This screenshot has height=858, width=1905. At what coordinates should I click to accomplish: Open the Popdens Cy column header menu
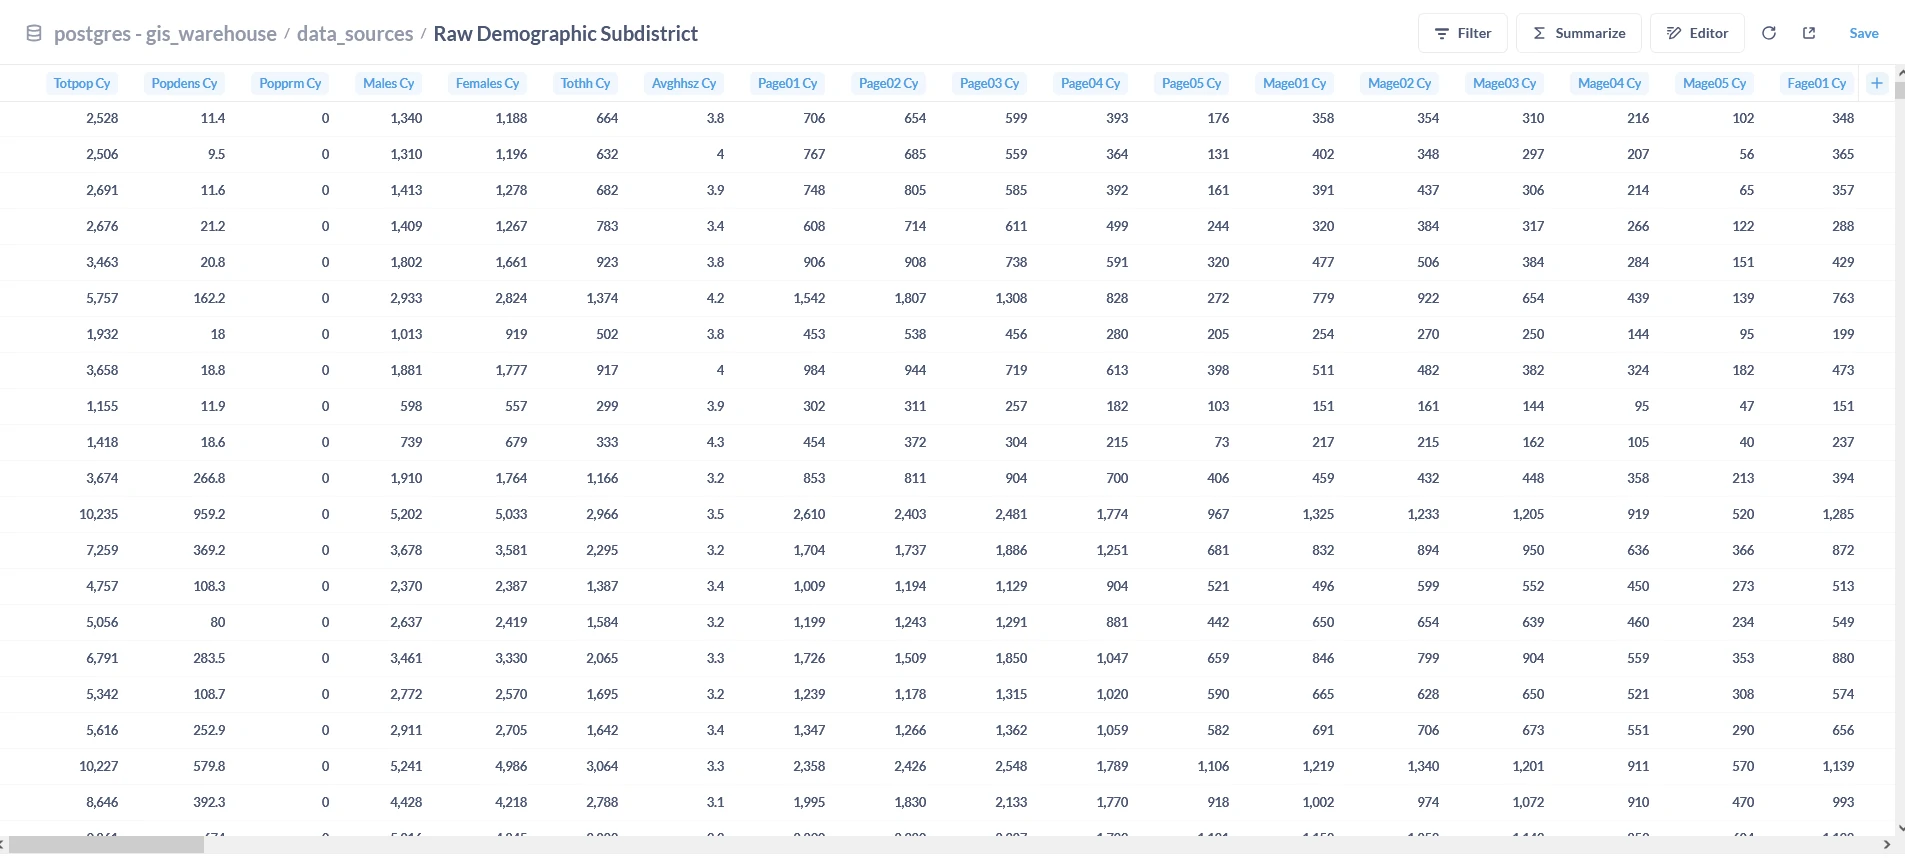(x=184, y=83)
